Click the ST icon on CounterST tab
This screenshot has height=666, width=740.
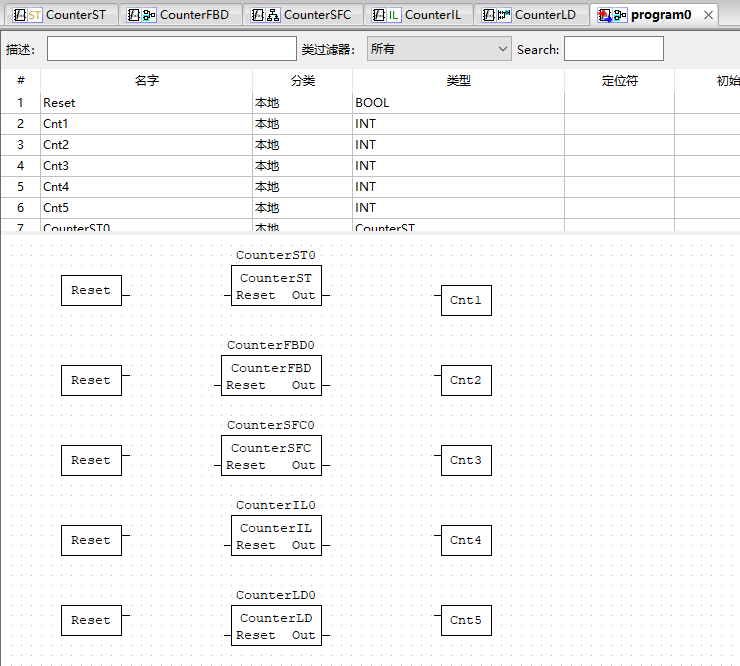point(27,15)
